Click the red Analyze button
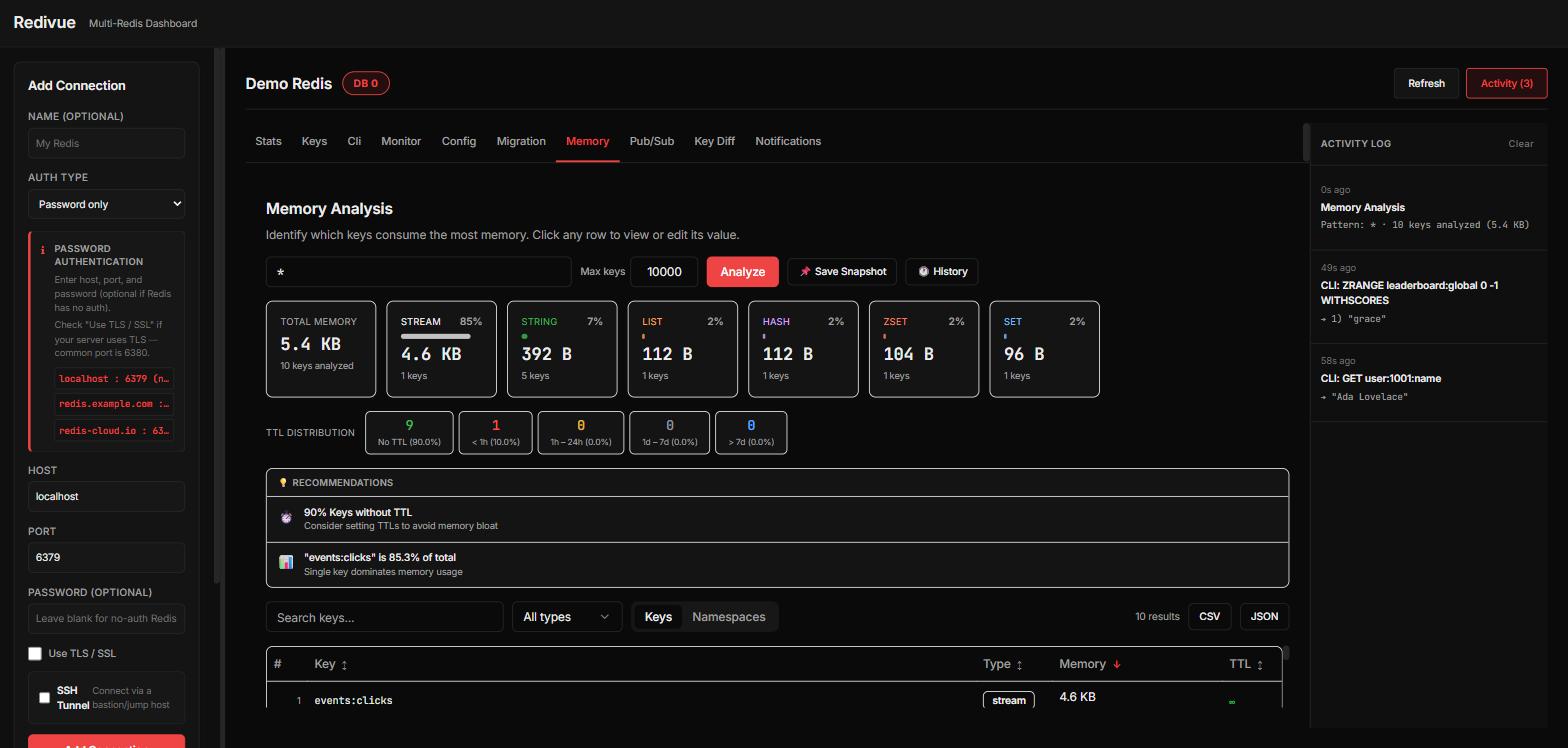1568x748 pixels. (742, 272)
